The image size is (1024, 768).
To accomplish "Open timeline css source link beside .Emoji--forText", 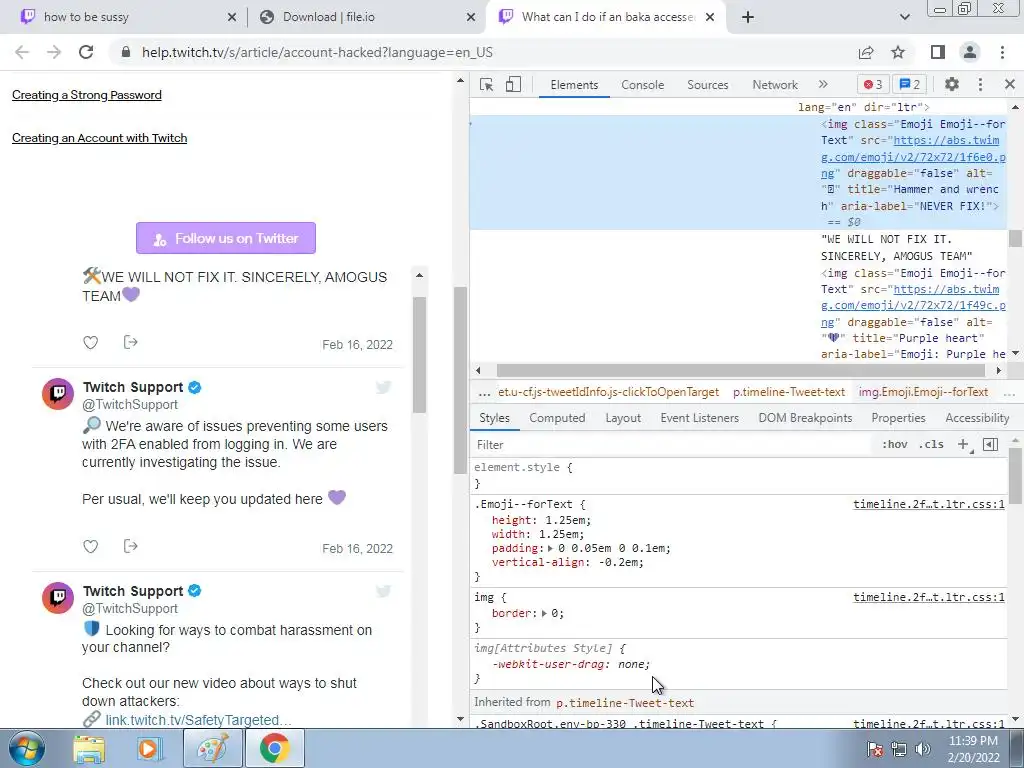I will pos(929,504).
